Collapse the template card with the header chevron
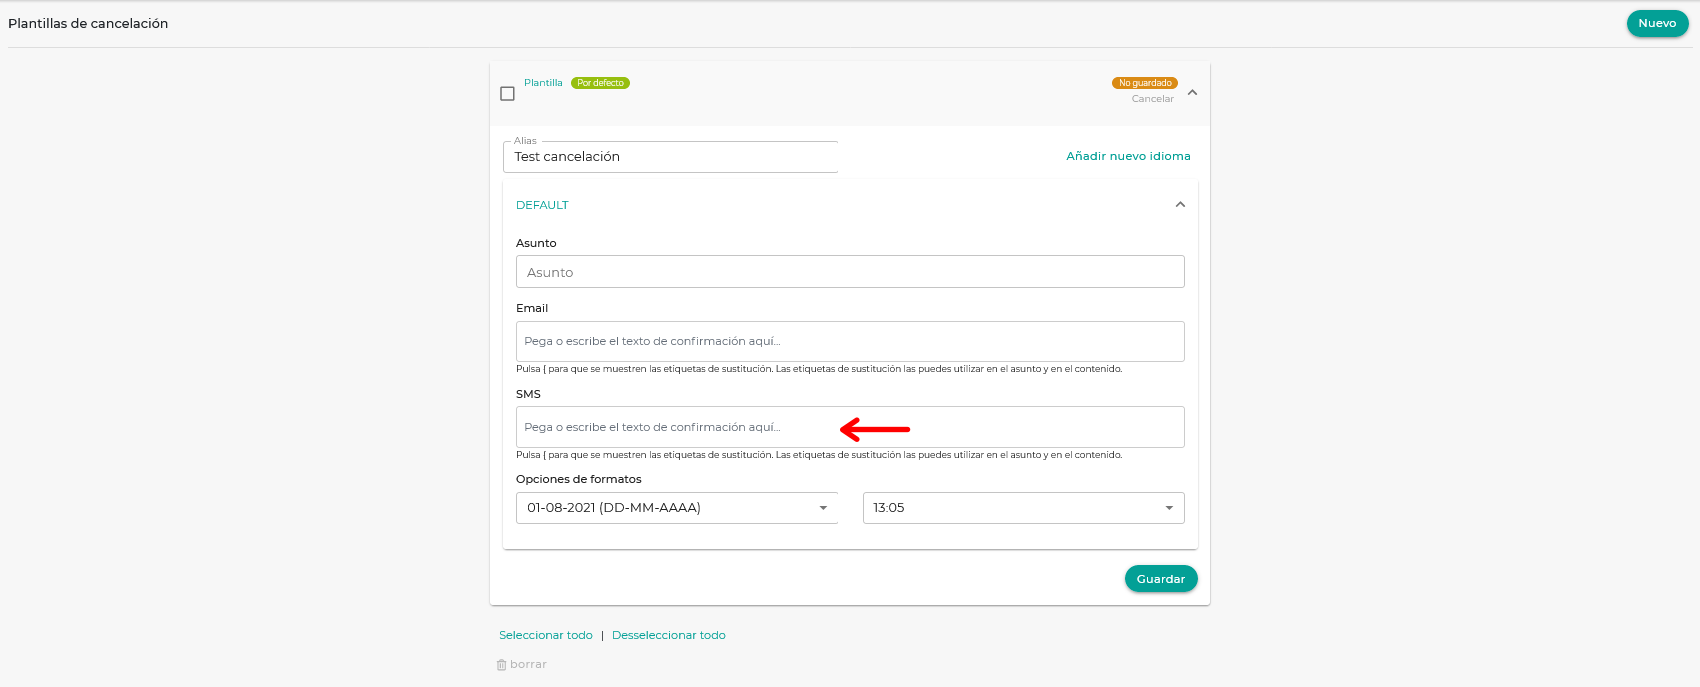Viewport: 1700px width, 687px height. click(x=1192, y=93)
